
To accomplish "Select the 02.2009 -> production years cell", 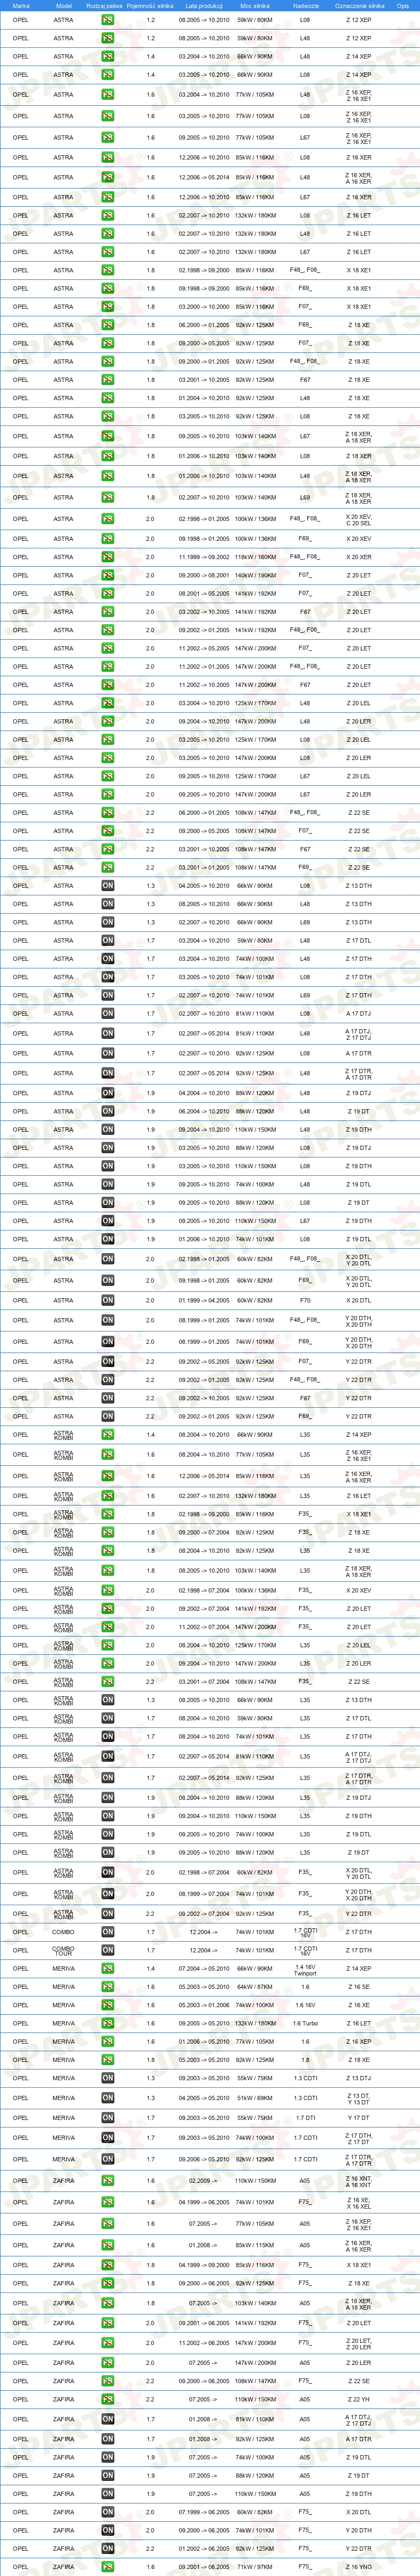I will (204, 2181).
